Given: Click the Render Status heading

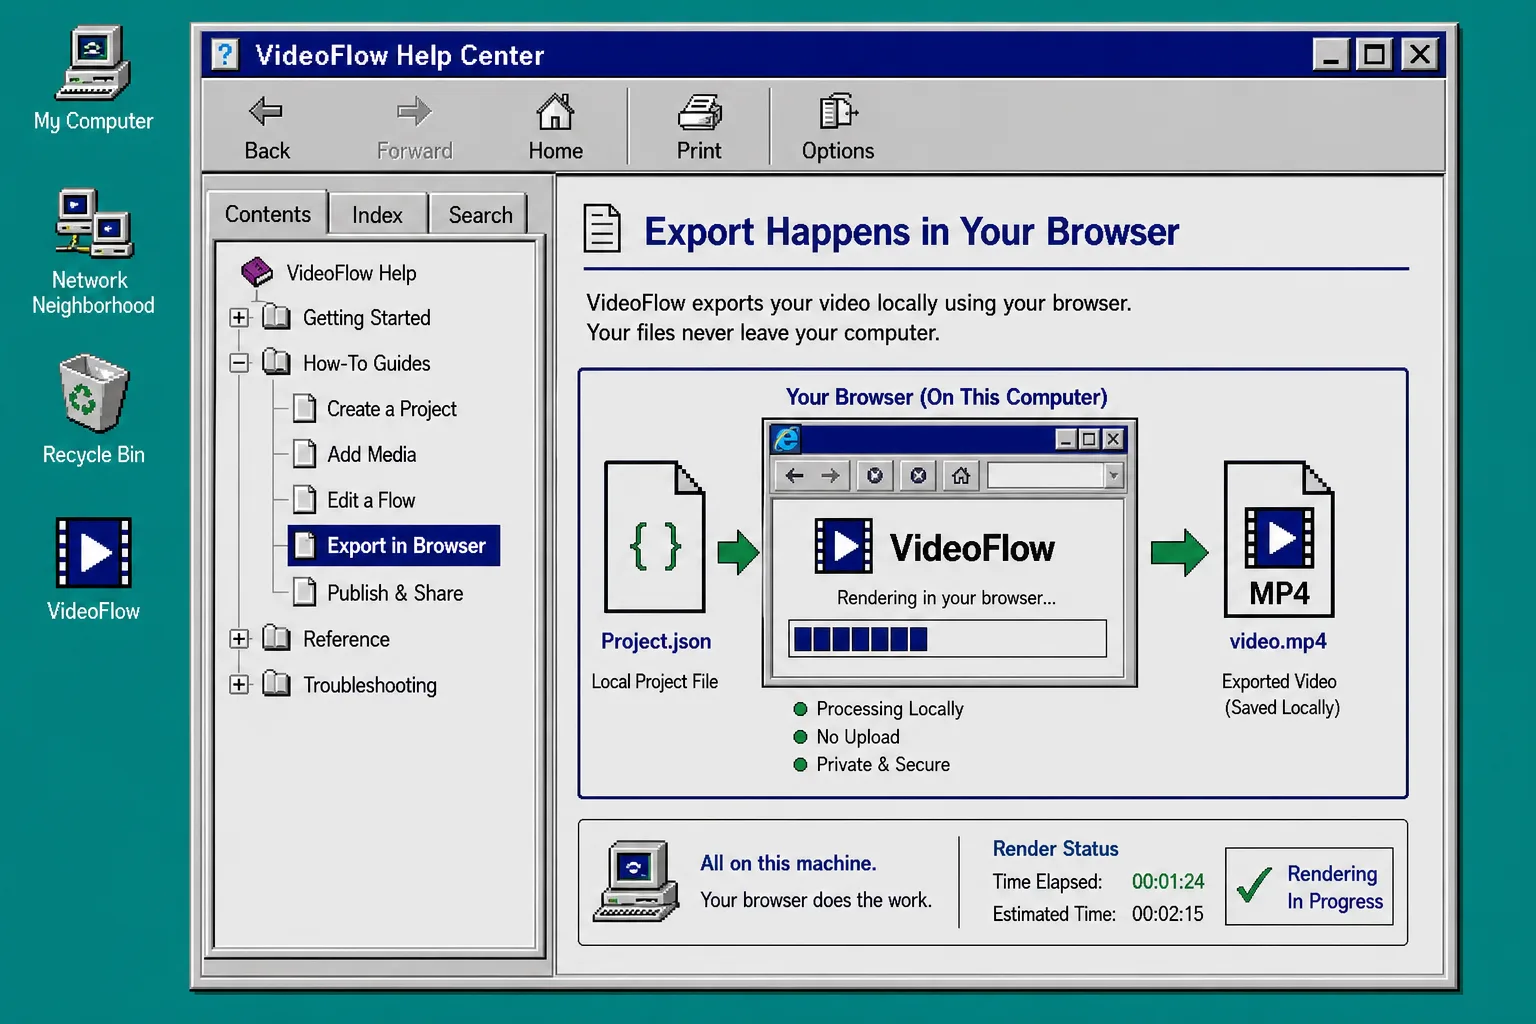Looking at the screenshot, I should [x=1055, y=849].
